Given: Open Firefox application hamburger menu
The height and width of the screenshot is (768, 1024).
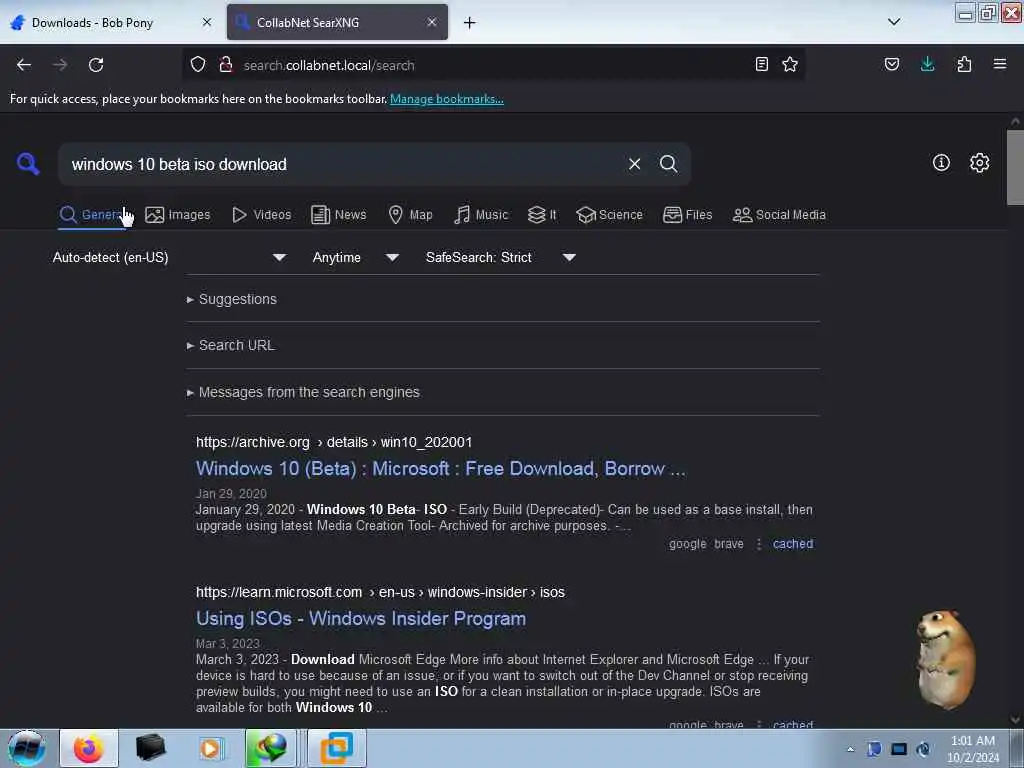Looking at the screenshot, I should (x=1000, y=64).
